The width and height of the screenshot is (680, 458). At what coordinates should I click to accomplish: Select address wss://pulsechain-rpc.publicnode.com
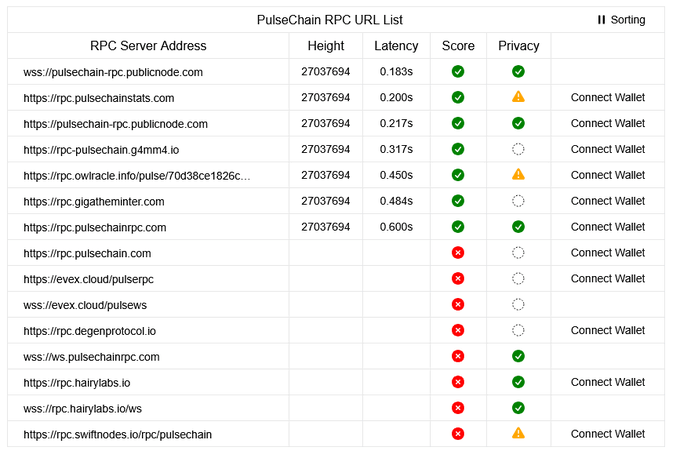coord(113,72)
